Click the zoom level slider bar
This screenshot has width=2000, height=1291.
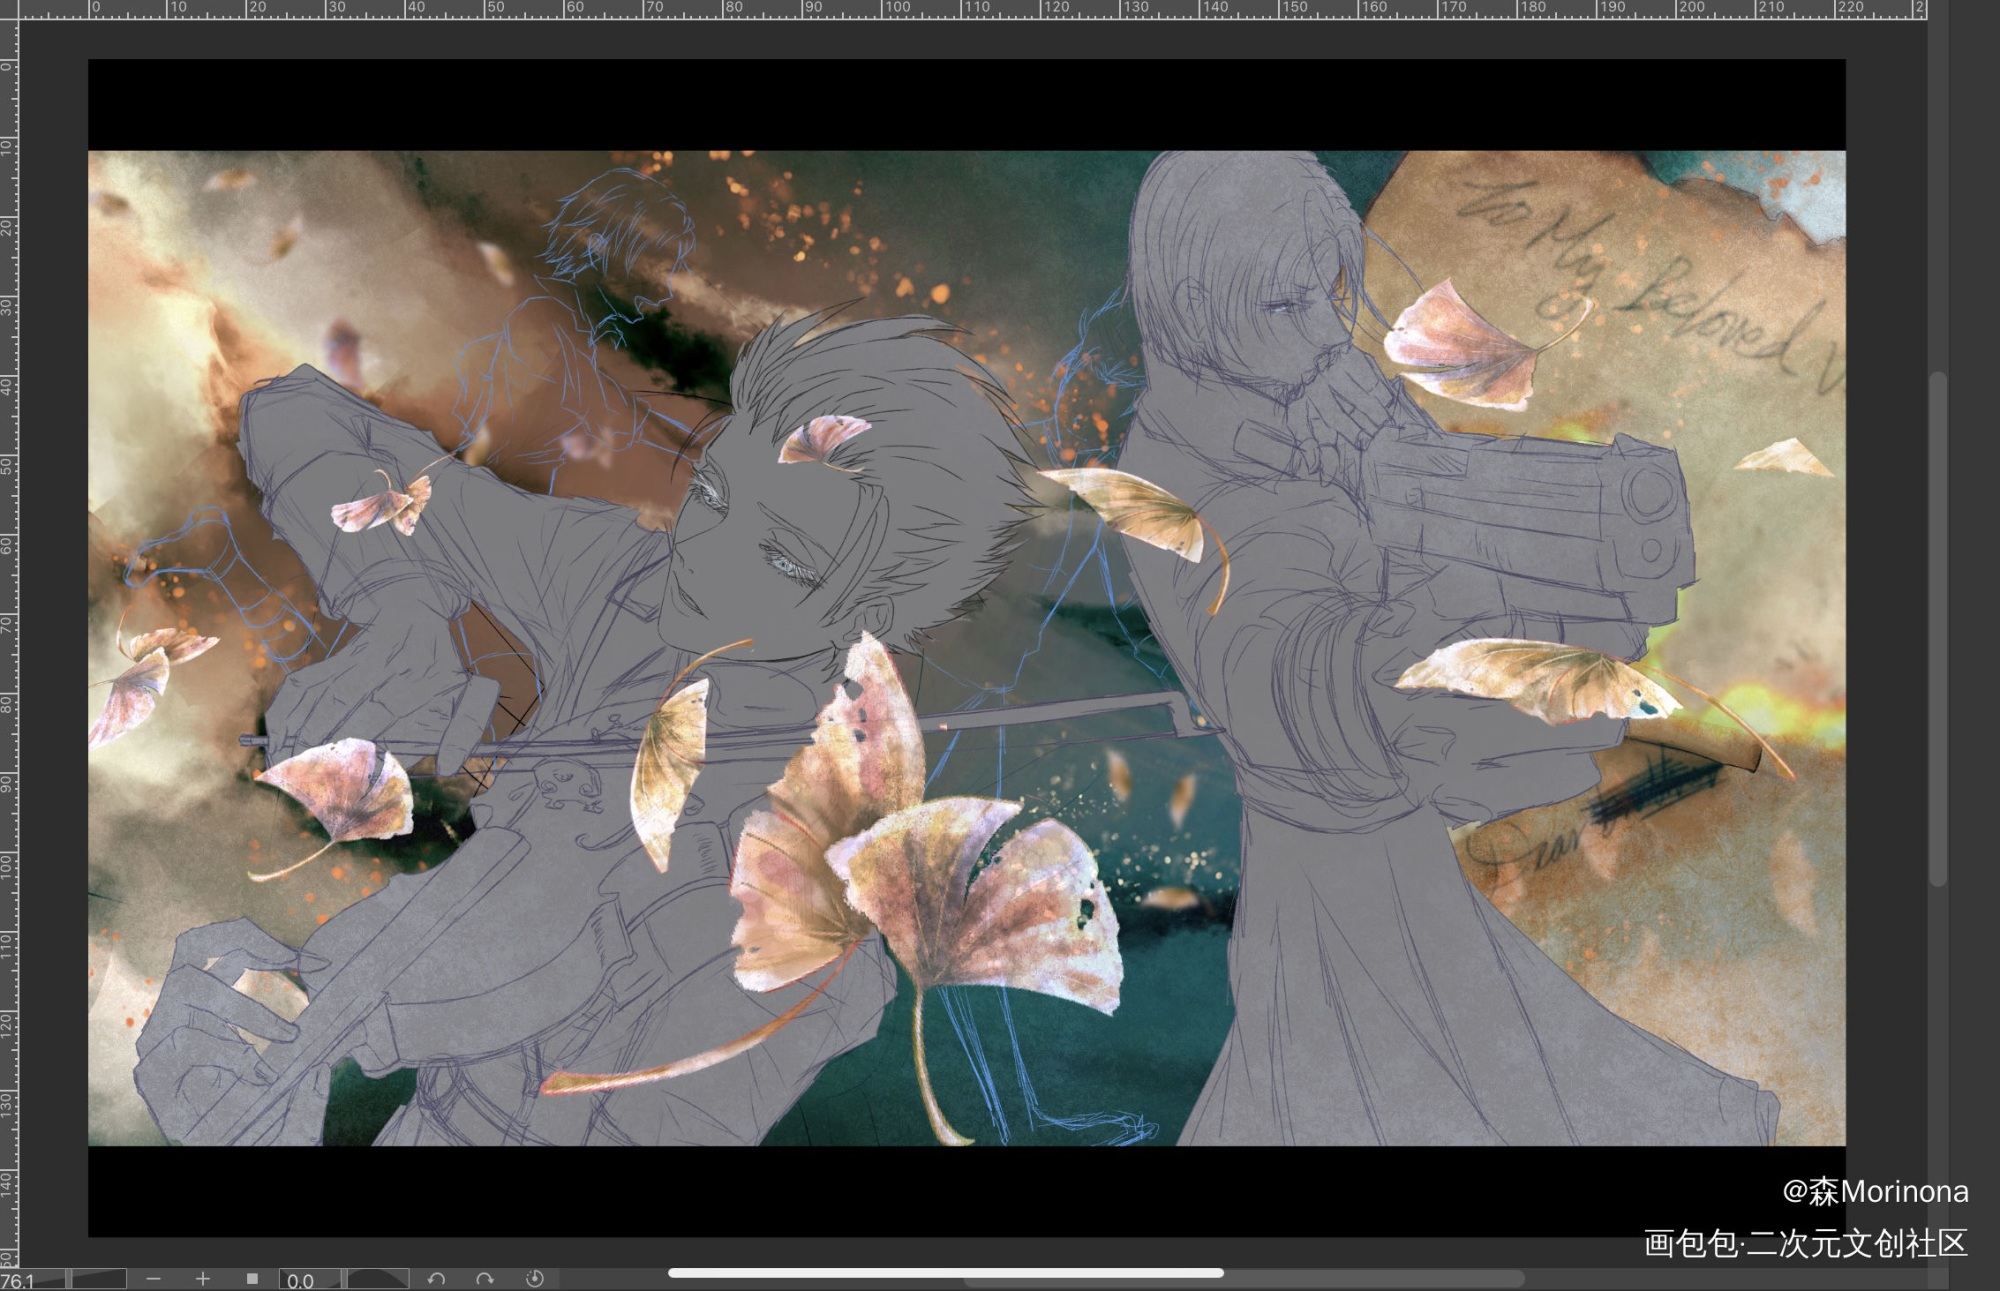[96, 1279]
